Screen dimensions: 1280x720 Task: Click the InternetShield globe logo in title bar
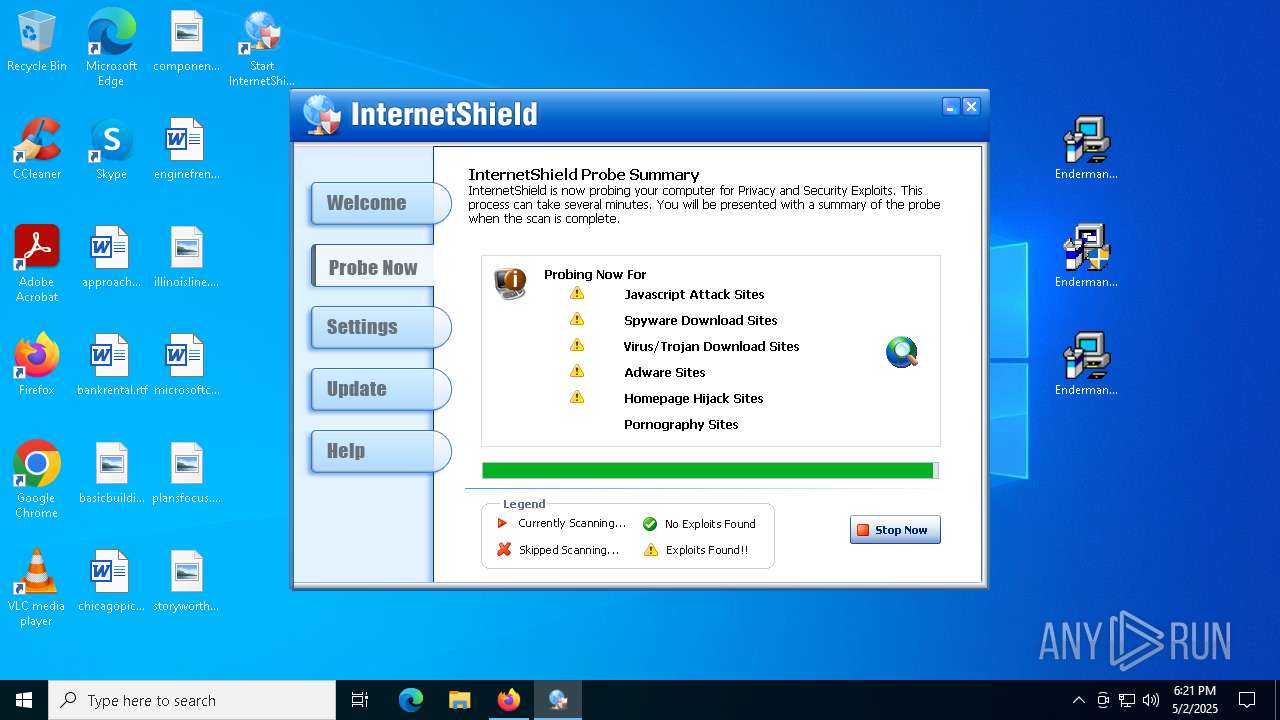pyautogui.click(x=322, y=115)
